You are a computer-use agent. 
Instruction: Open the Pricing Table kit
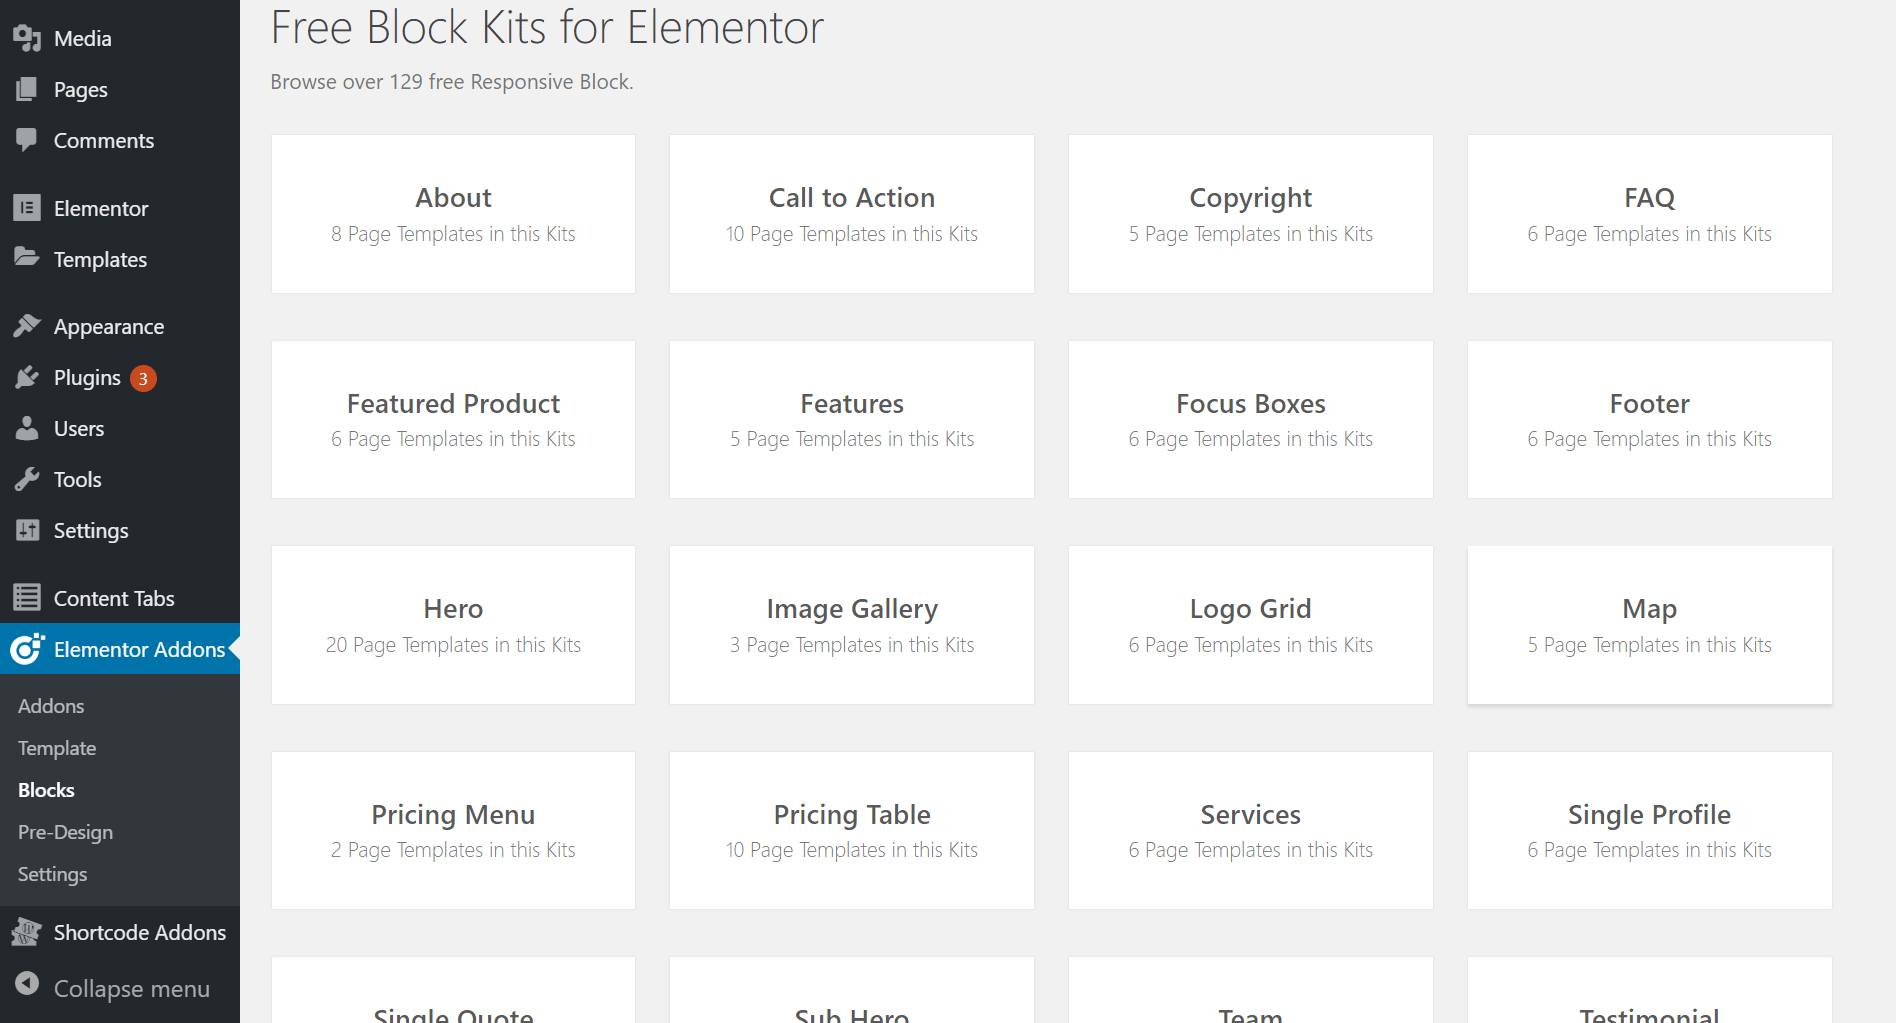[852, 831]
